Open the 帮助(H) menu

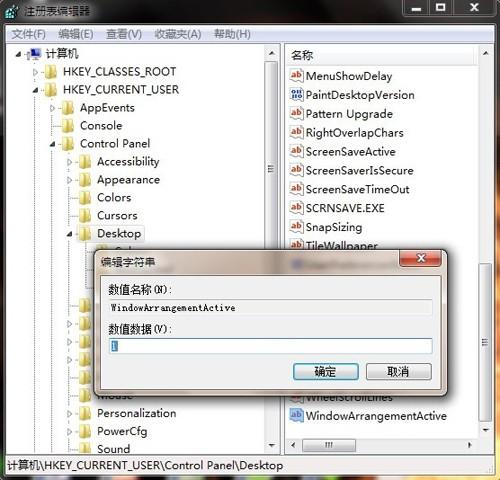pyautogui.click(x=232, y=34)
